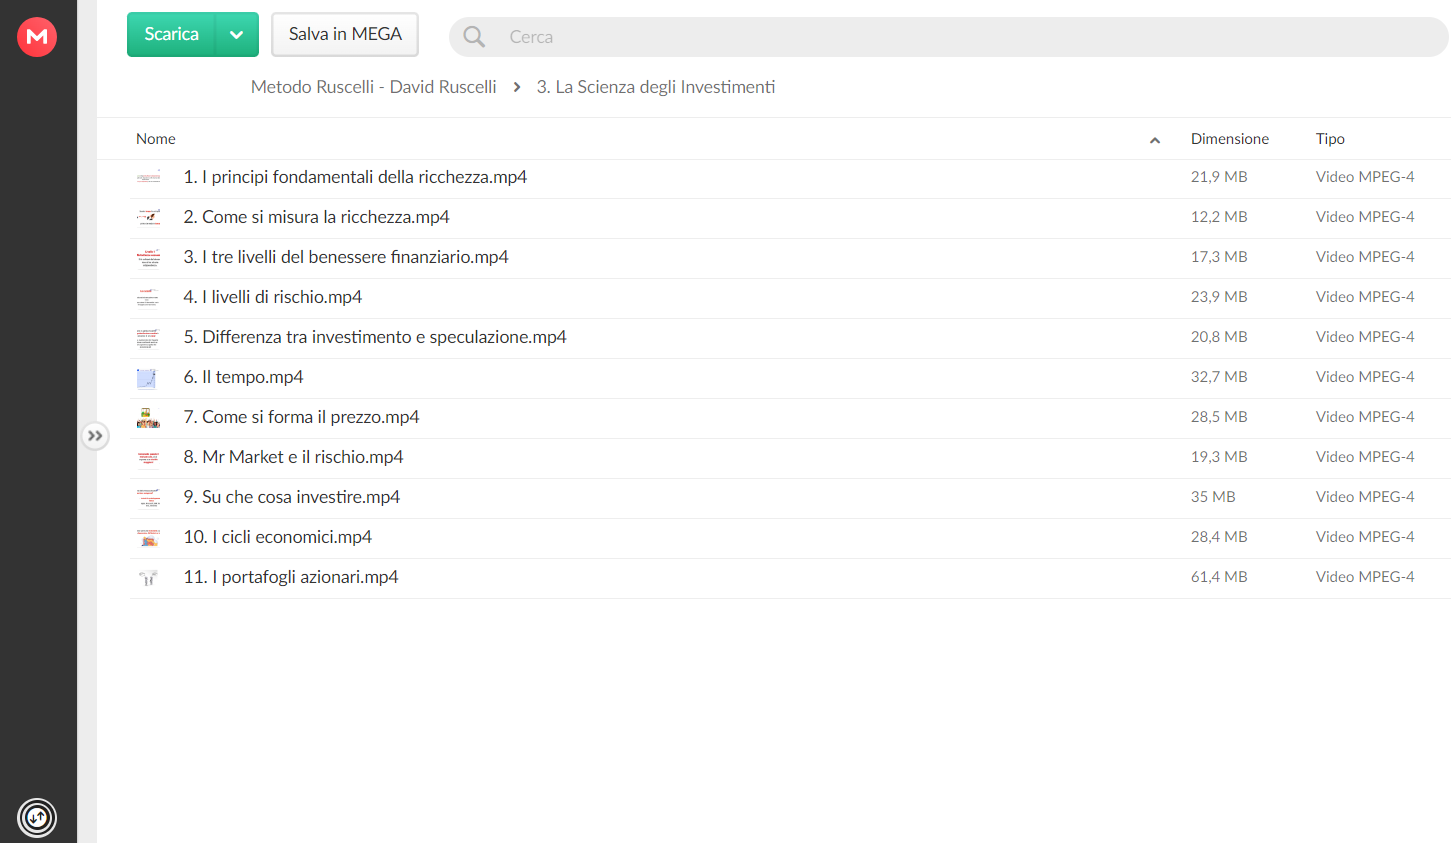Go to Metodo Ruscelli - David Ruscelli breadcrumb
Image resolution: width=1451 pixels, height=843 pixels.
point(374,87)
